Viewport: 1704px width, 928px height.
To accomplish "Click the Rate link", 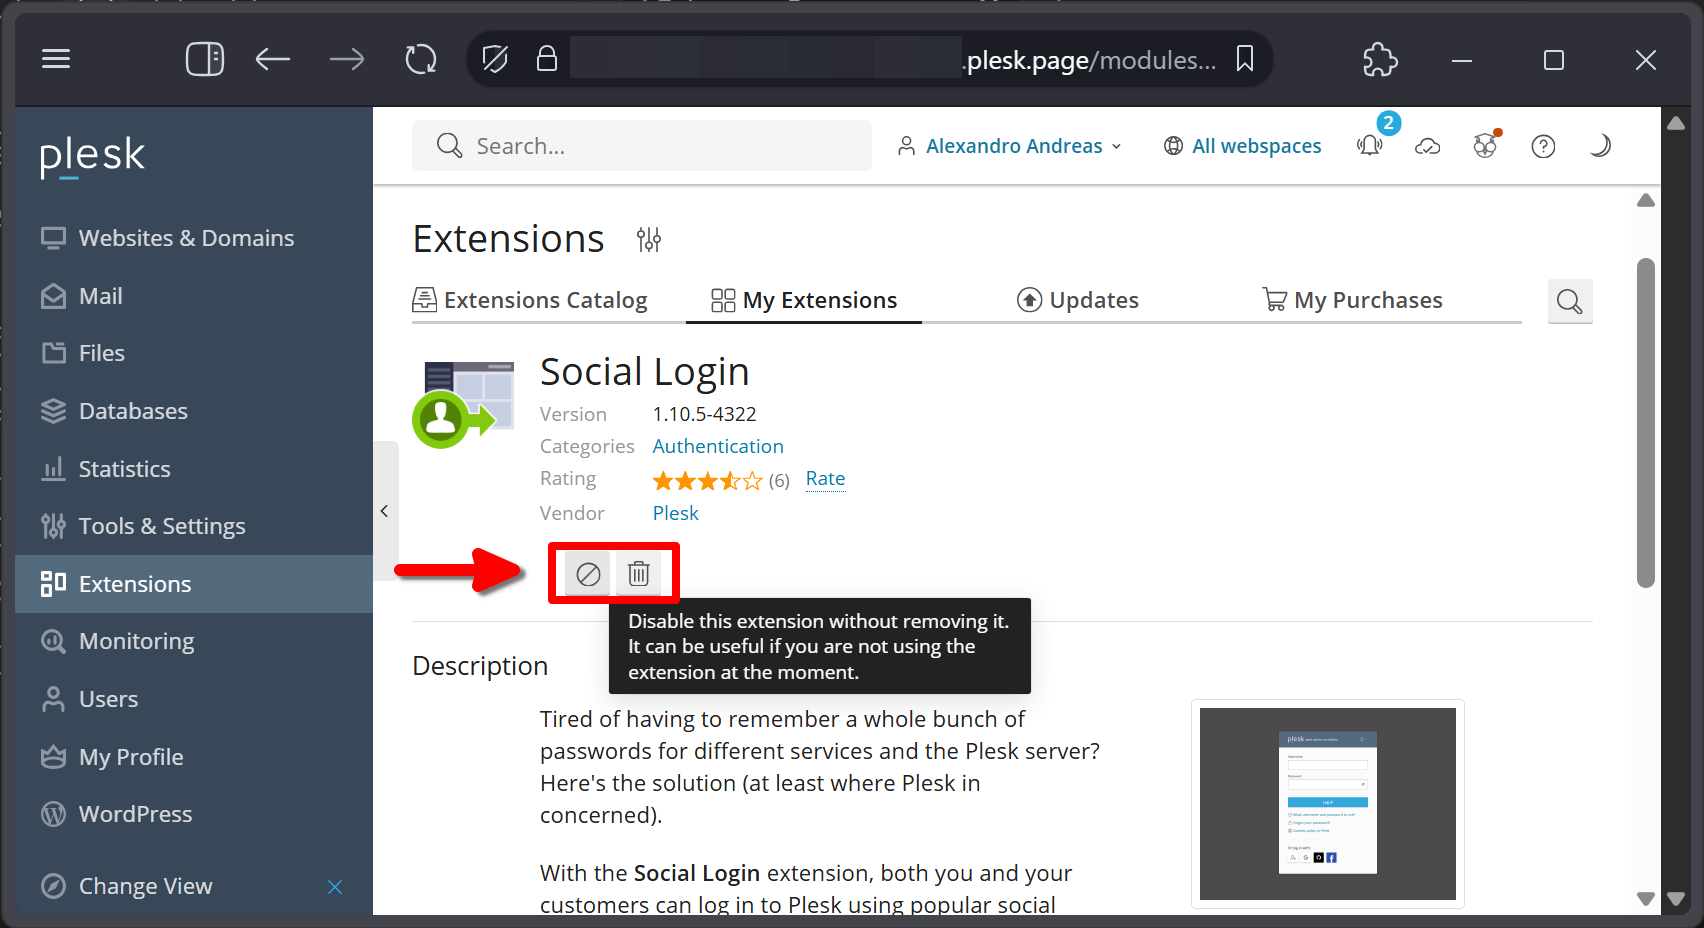I will 825,479.
